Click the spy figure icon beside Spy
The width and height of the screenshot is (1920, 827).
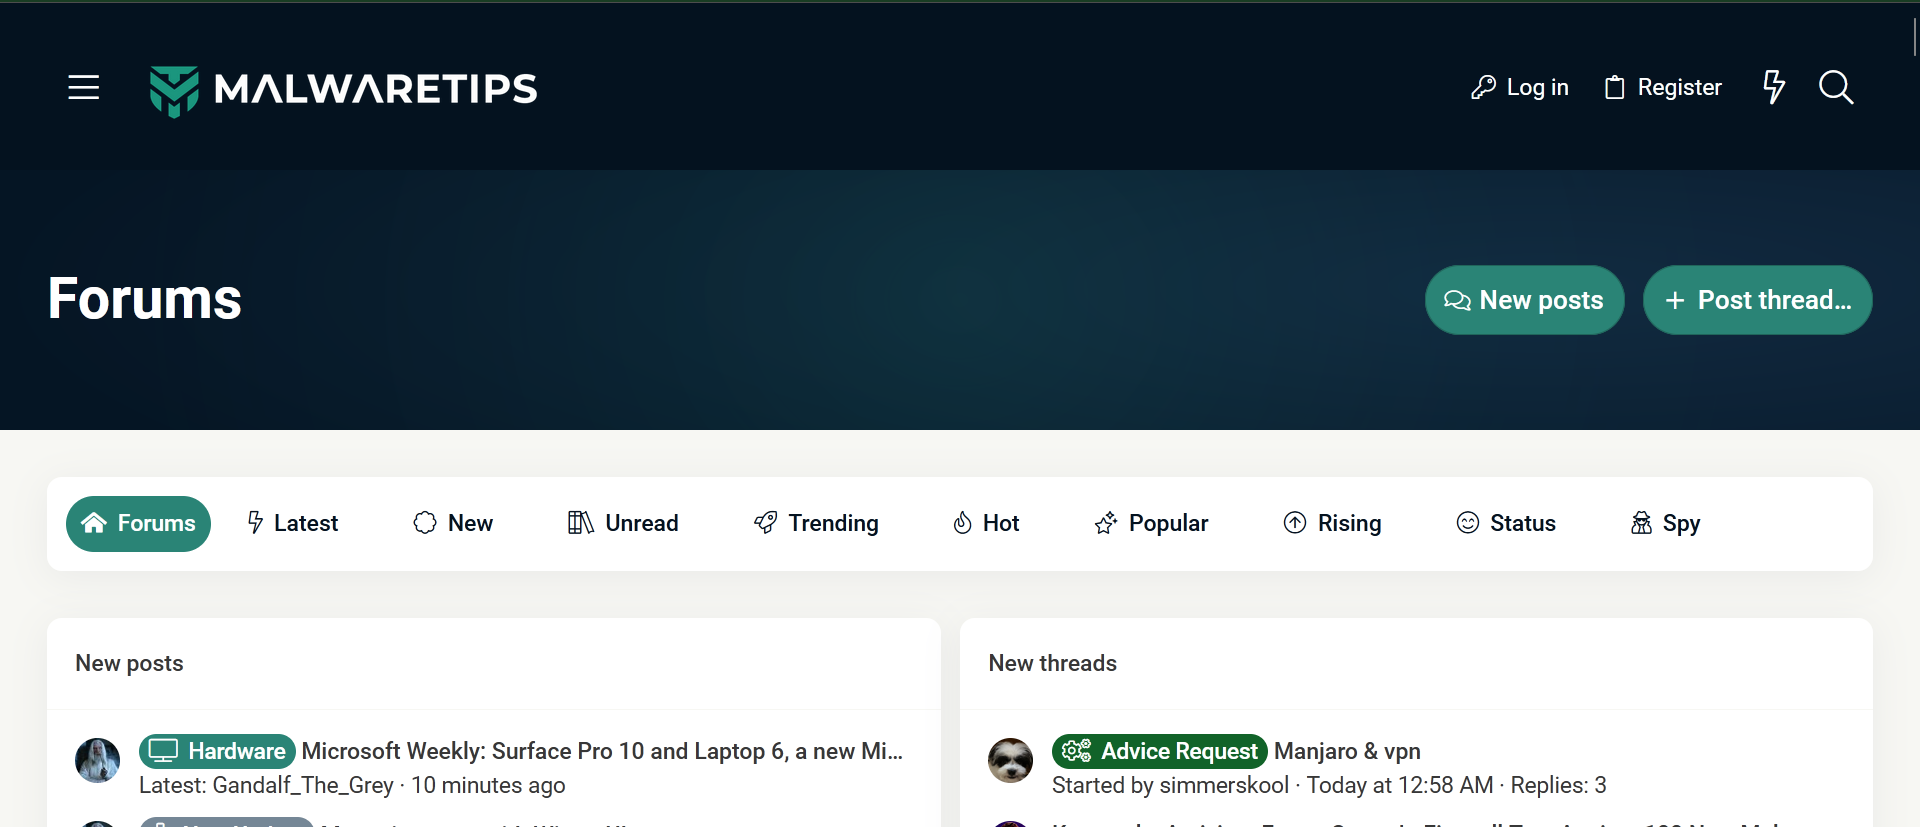click(x=1641, y=523)
